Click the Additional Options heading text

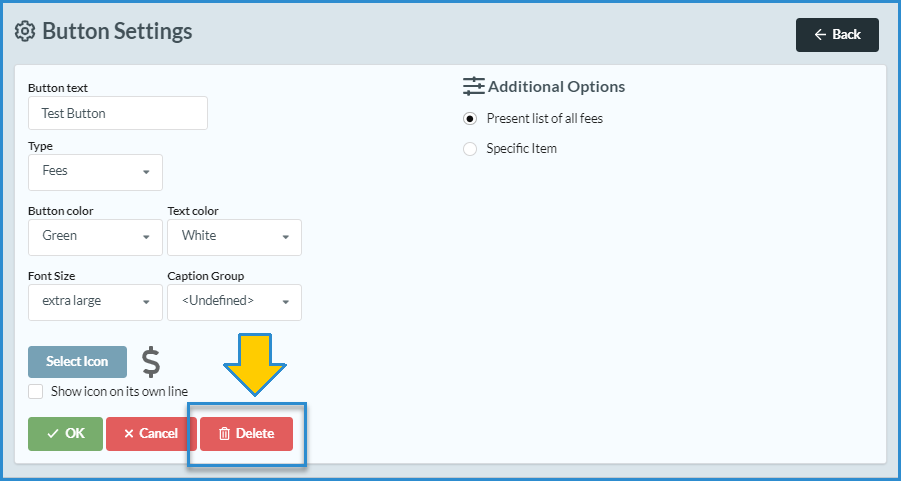coord(556,87)
